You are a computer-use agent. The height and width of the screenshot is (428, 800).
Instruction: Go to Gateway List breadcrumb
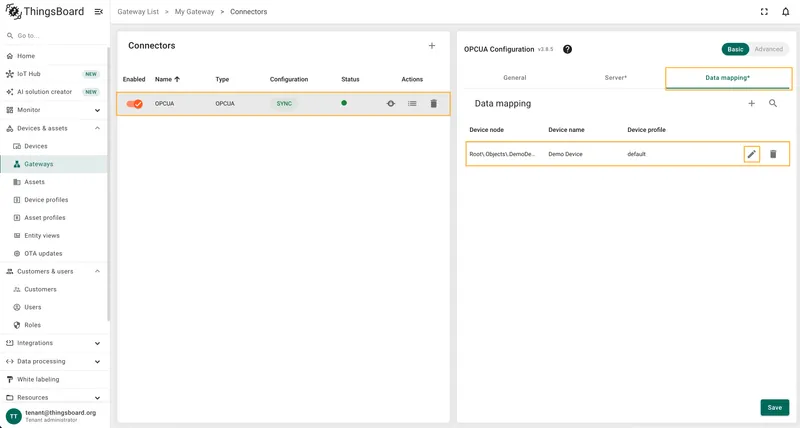tap(138, 12)
